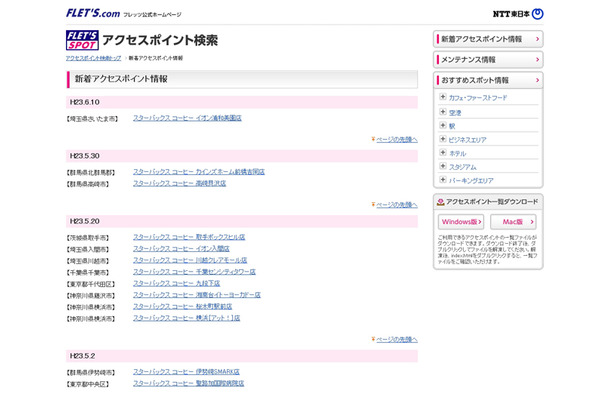Open スターバックス 九段下店 link

coord(177,283)
